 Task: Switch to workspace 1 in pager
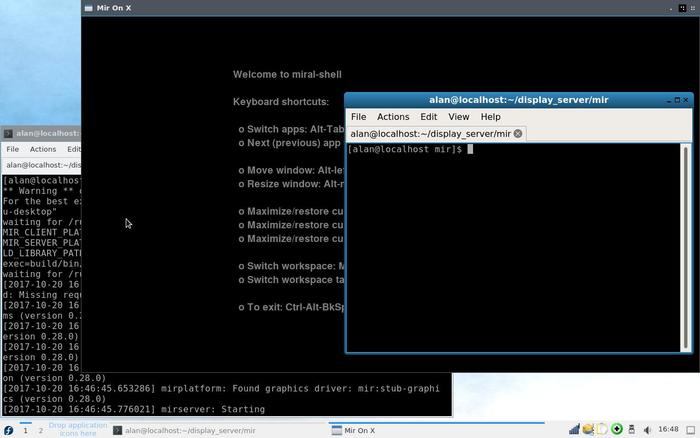[x=26, y=430]
